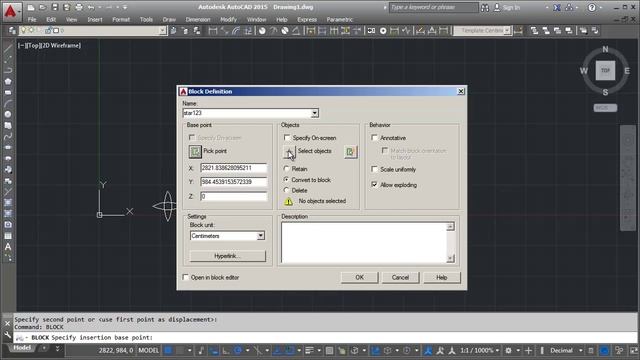Click the command line customize wrench icon
The height and width of the screenshot is (360, 640).
[7, 335]
